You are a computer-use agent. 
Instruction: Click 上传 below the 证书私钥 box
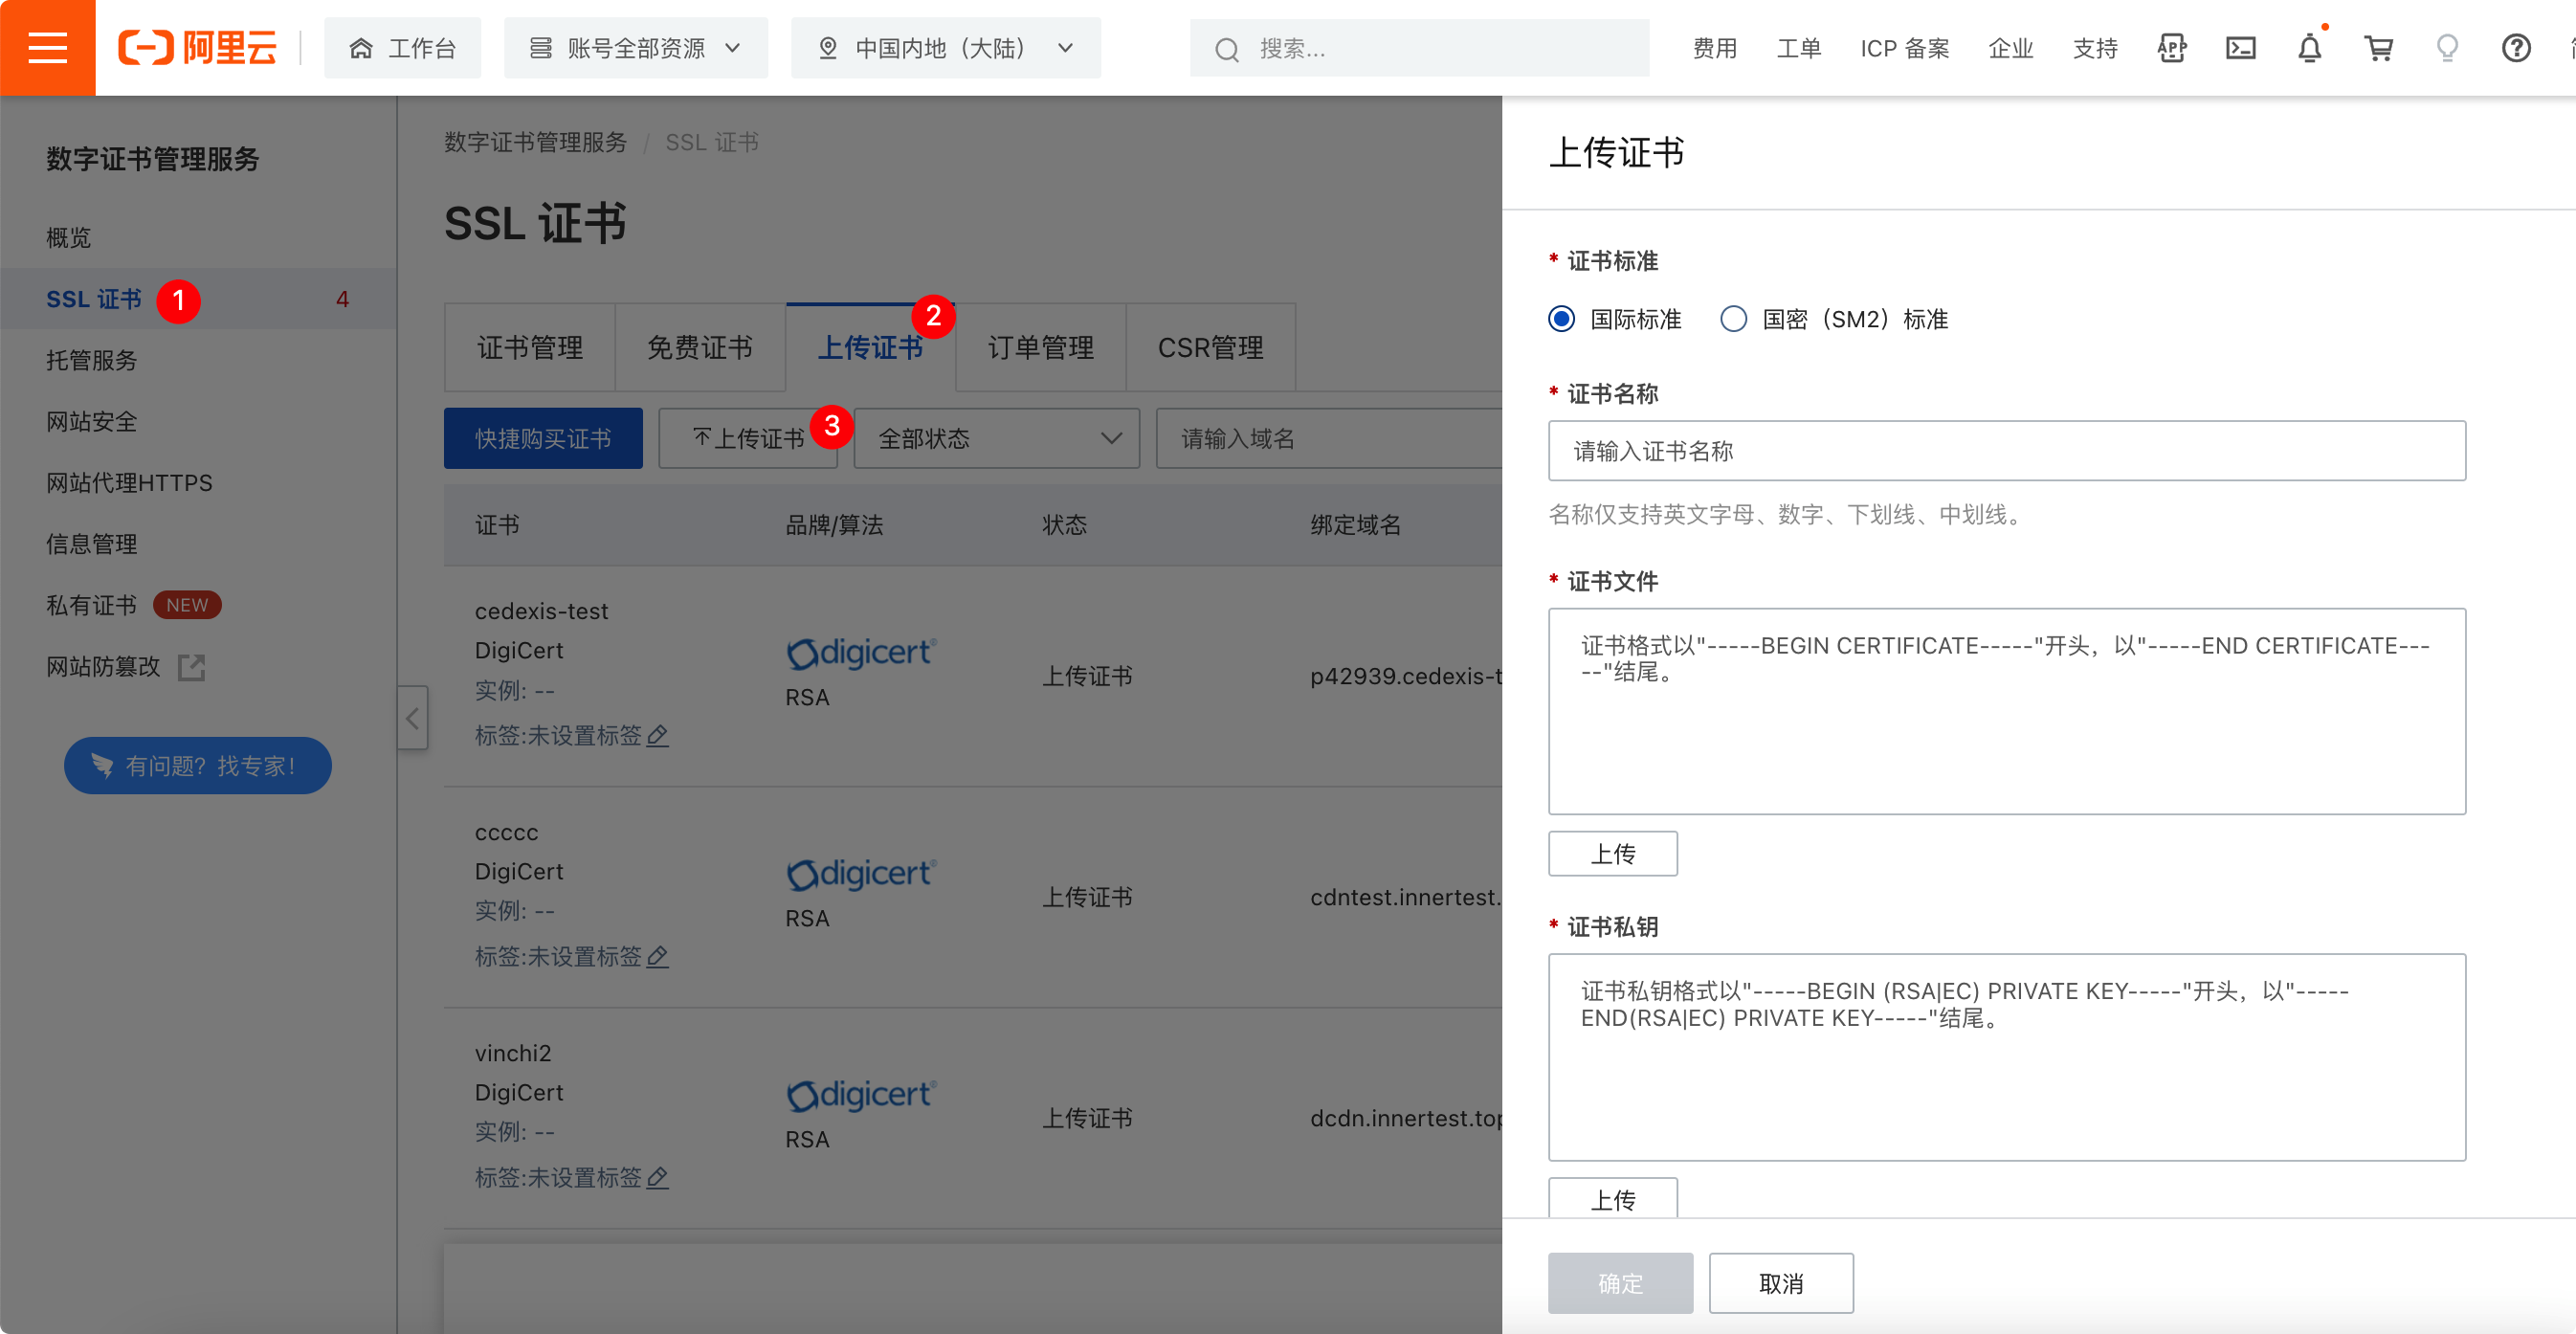pos(1613,1198)
